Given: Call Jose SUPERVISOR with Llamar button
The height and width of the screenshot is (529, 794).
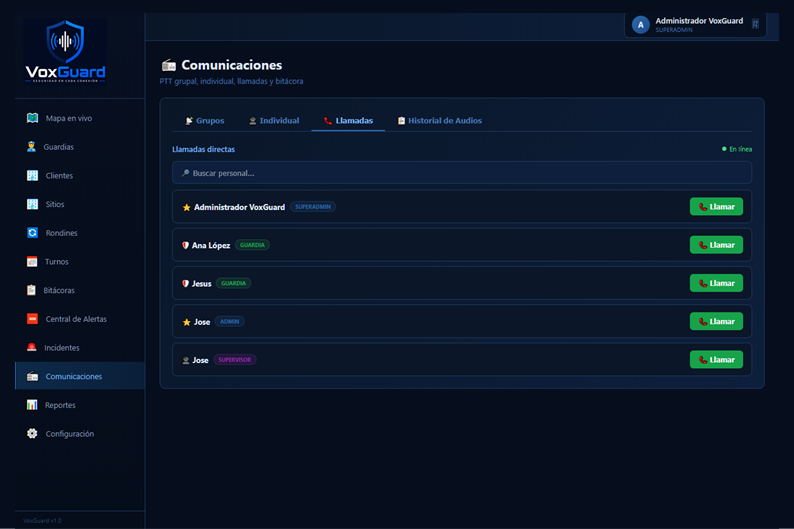Looking at the screenshot, I should [716, 359].
